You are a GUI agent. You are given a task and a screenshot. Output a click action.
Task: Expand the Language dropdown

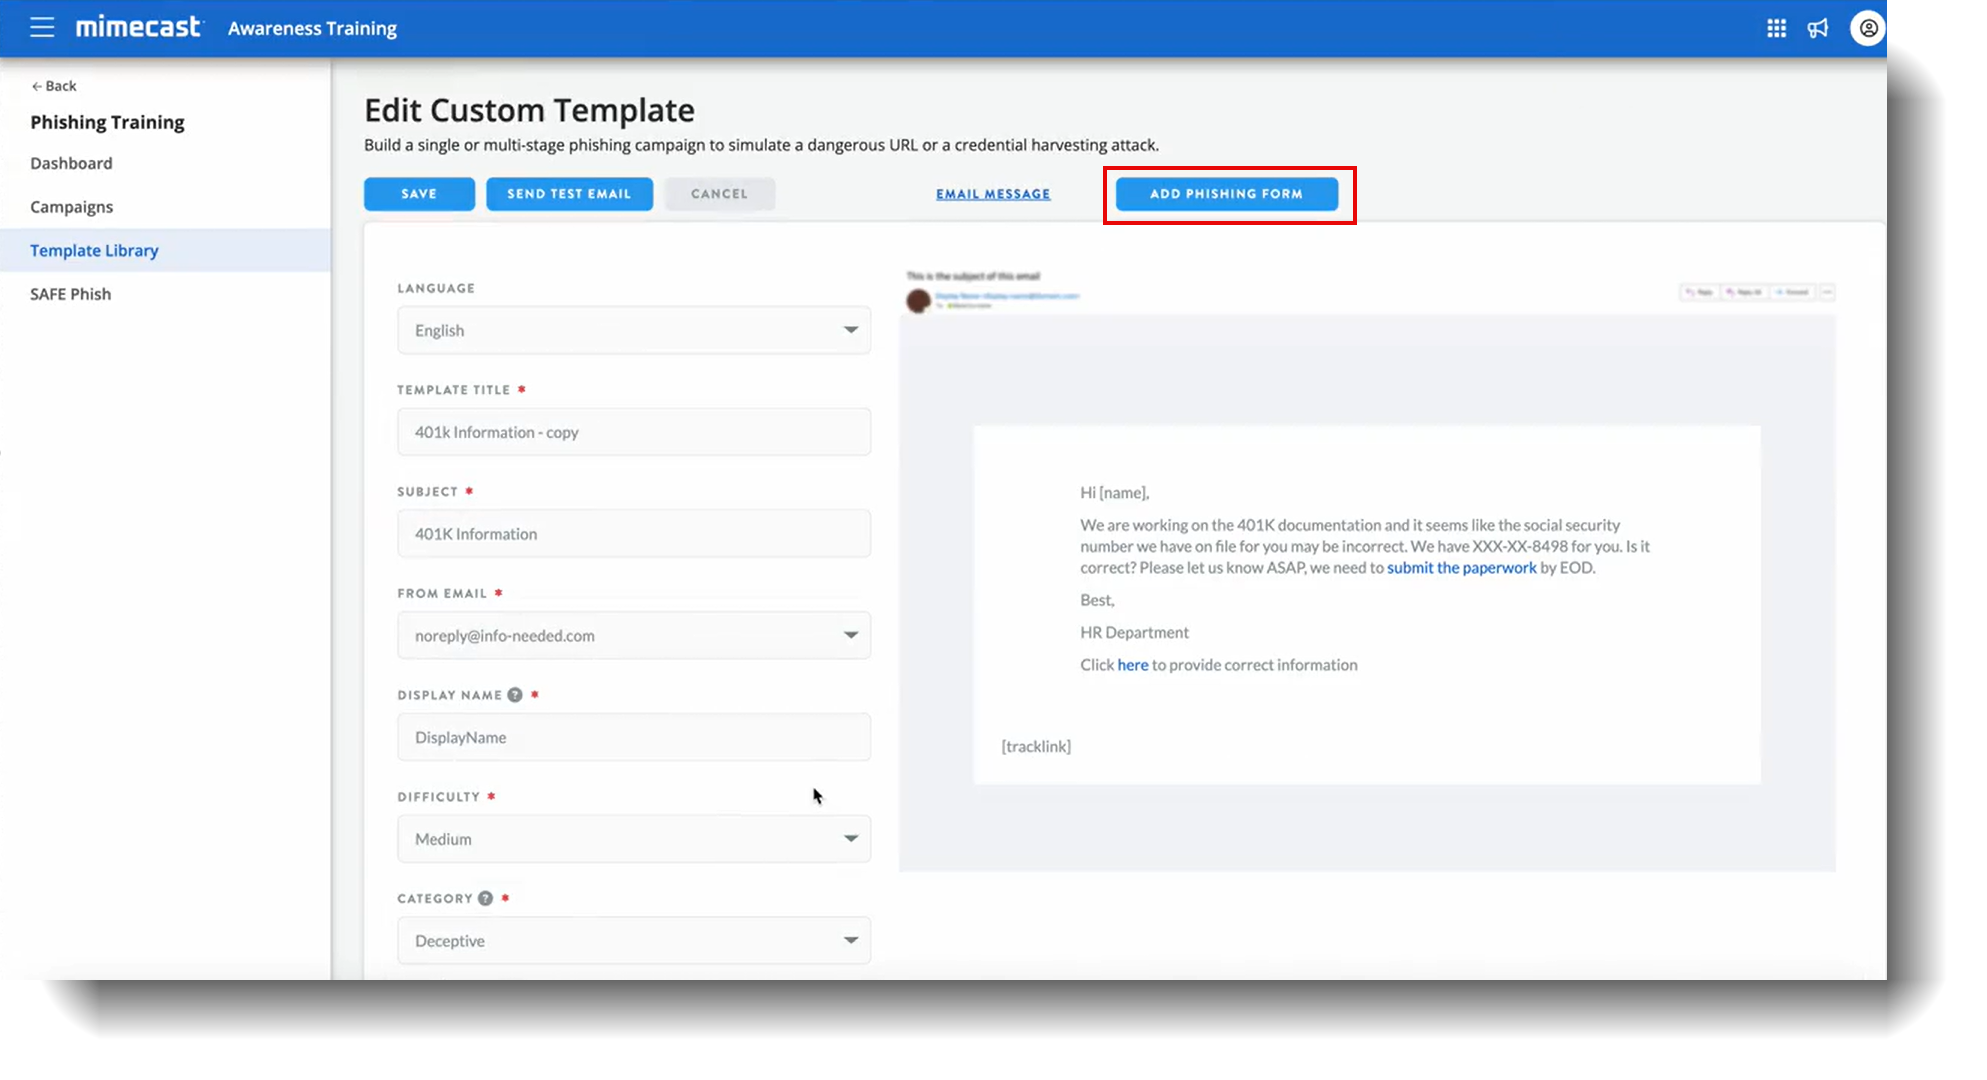click(x=634, y=330)
